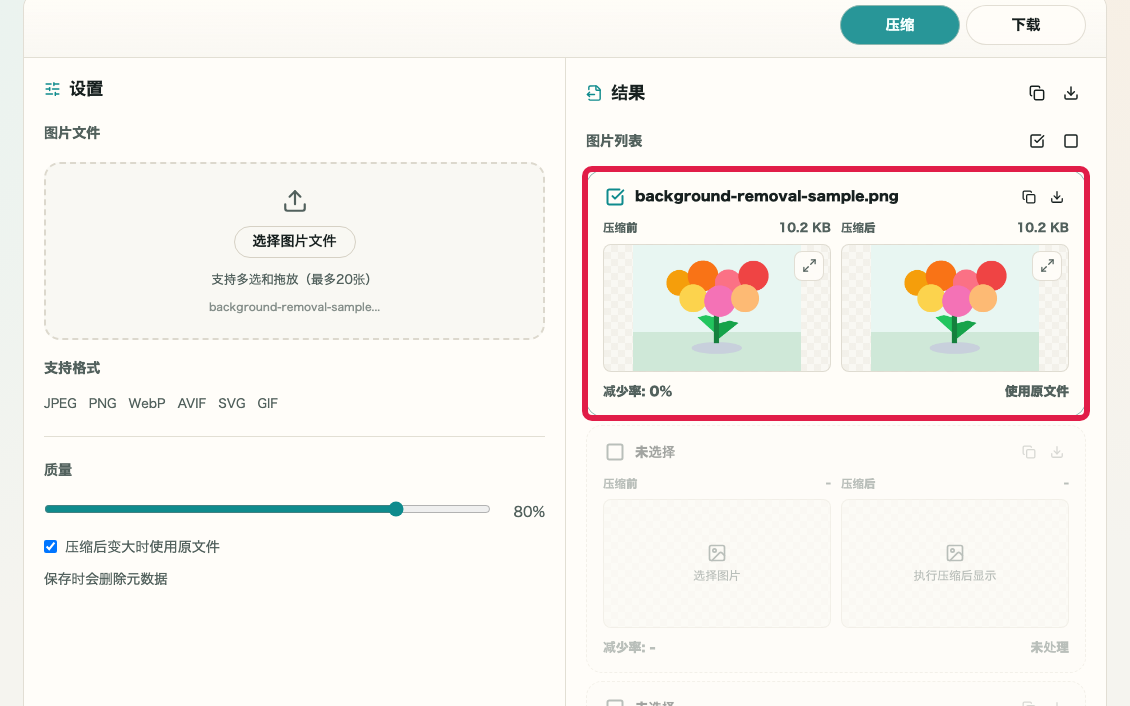Uncheck background-removal-sample.png selection checkbox
The width and height of the screenshot is (1130, 706).
tap(615, 197)
